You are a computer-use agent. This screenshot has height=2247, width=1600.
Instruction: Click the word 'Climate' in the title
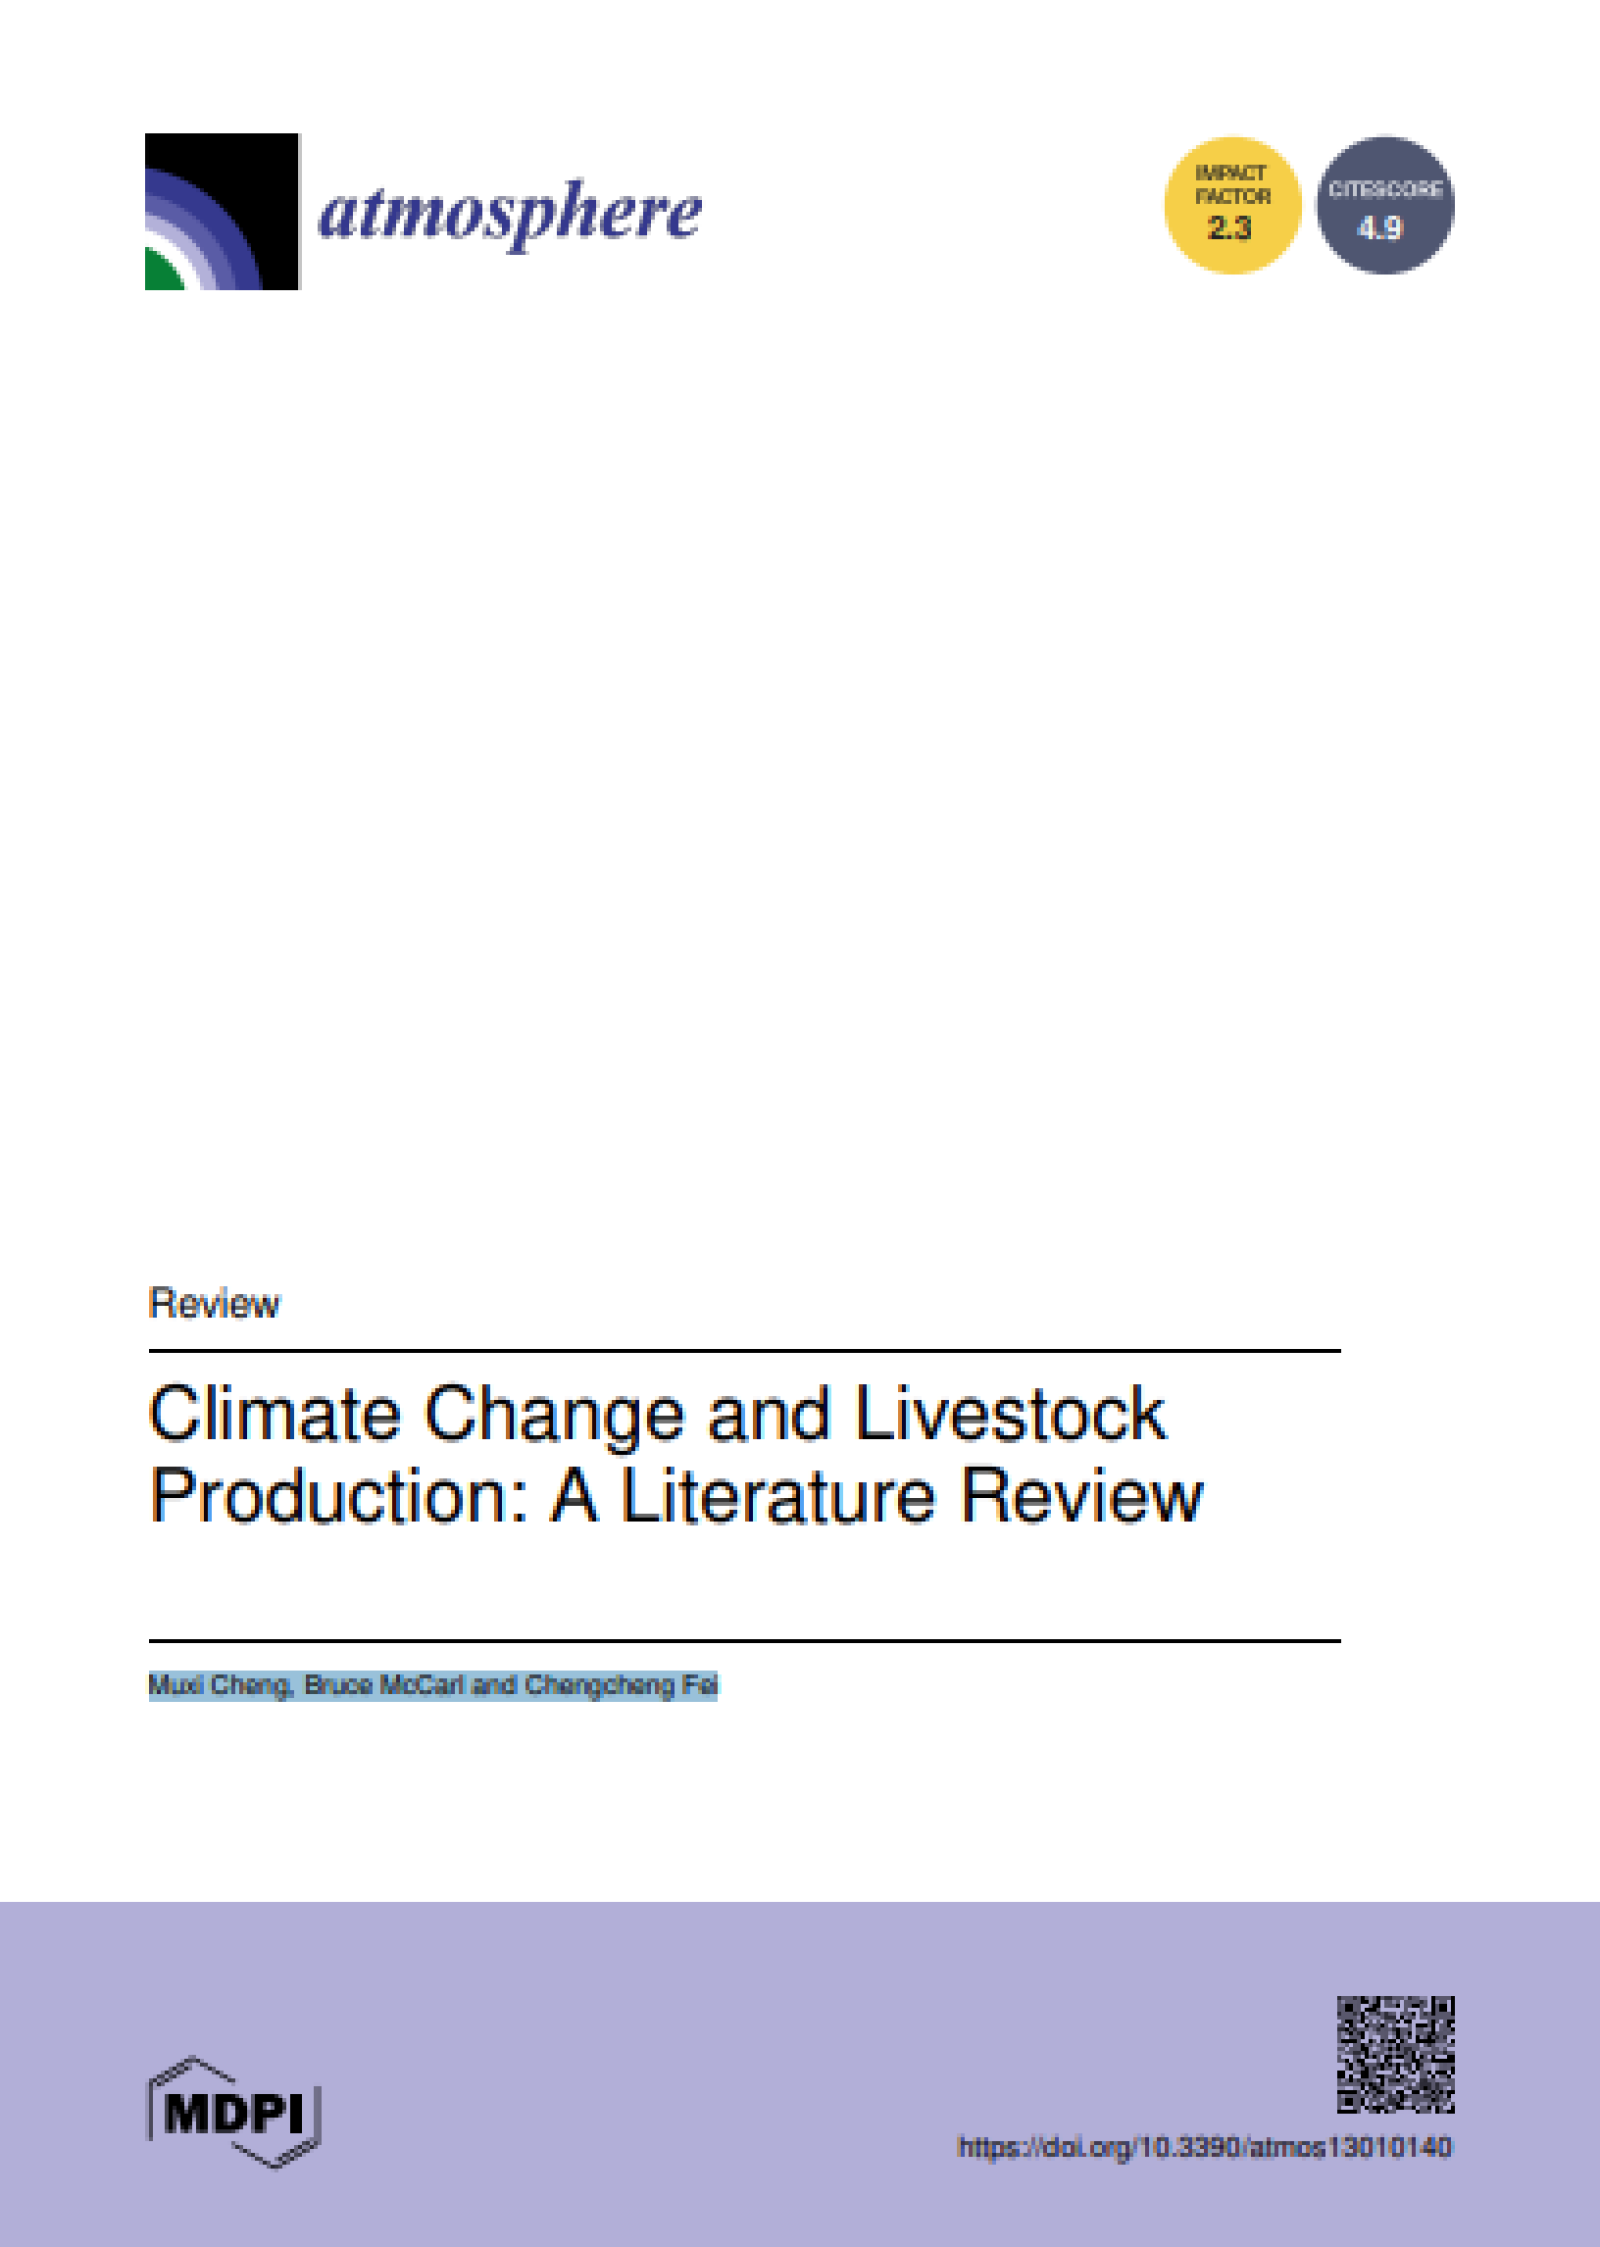pyautogui.click(x=275, y=1414)
